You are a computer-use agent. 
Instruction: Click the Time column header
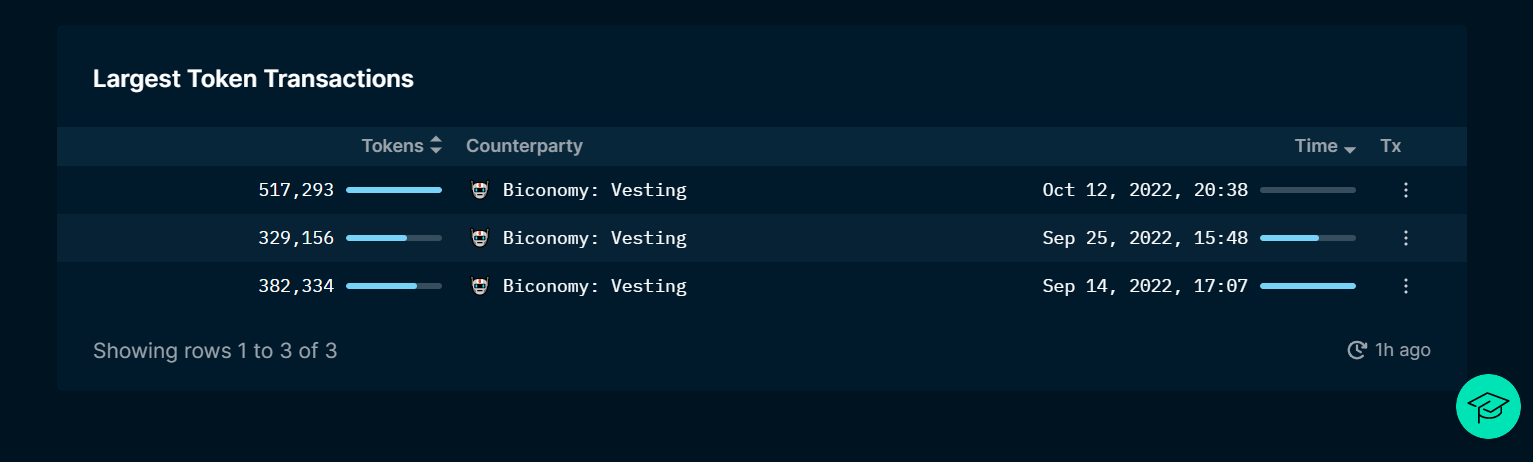(x=1316, y=146)
